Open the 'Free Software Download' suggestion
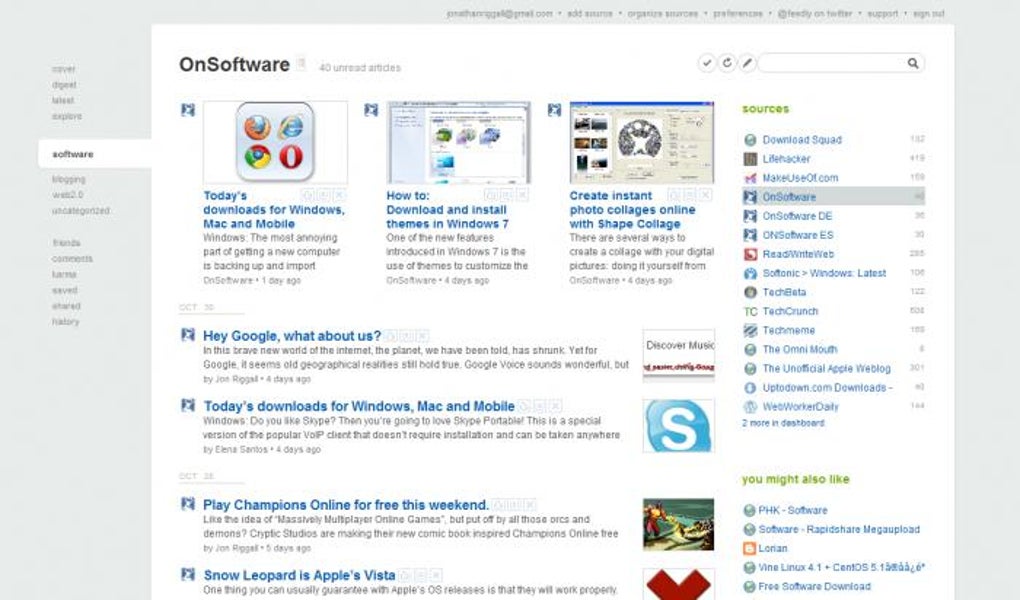 814,586
